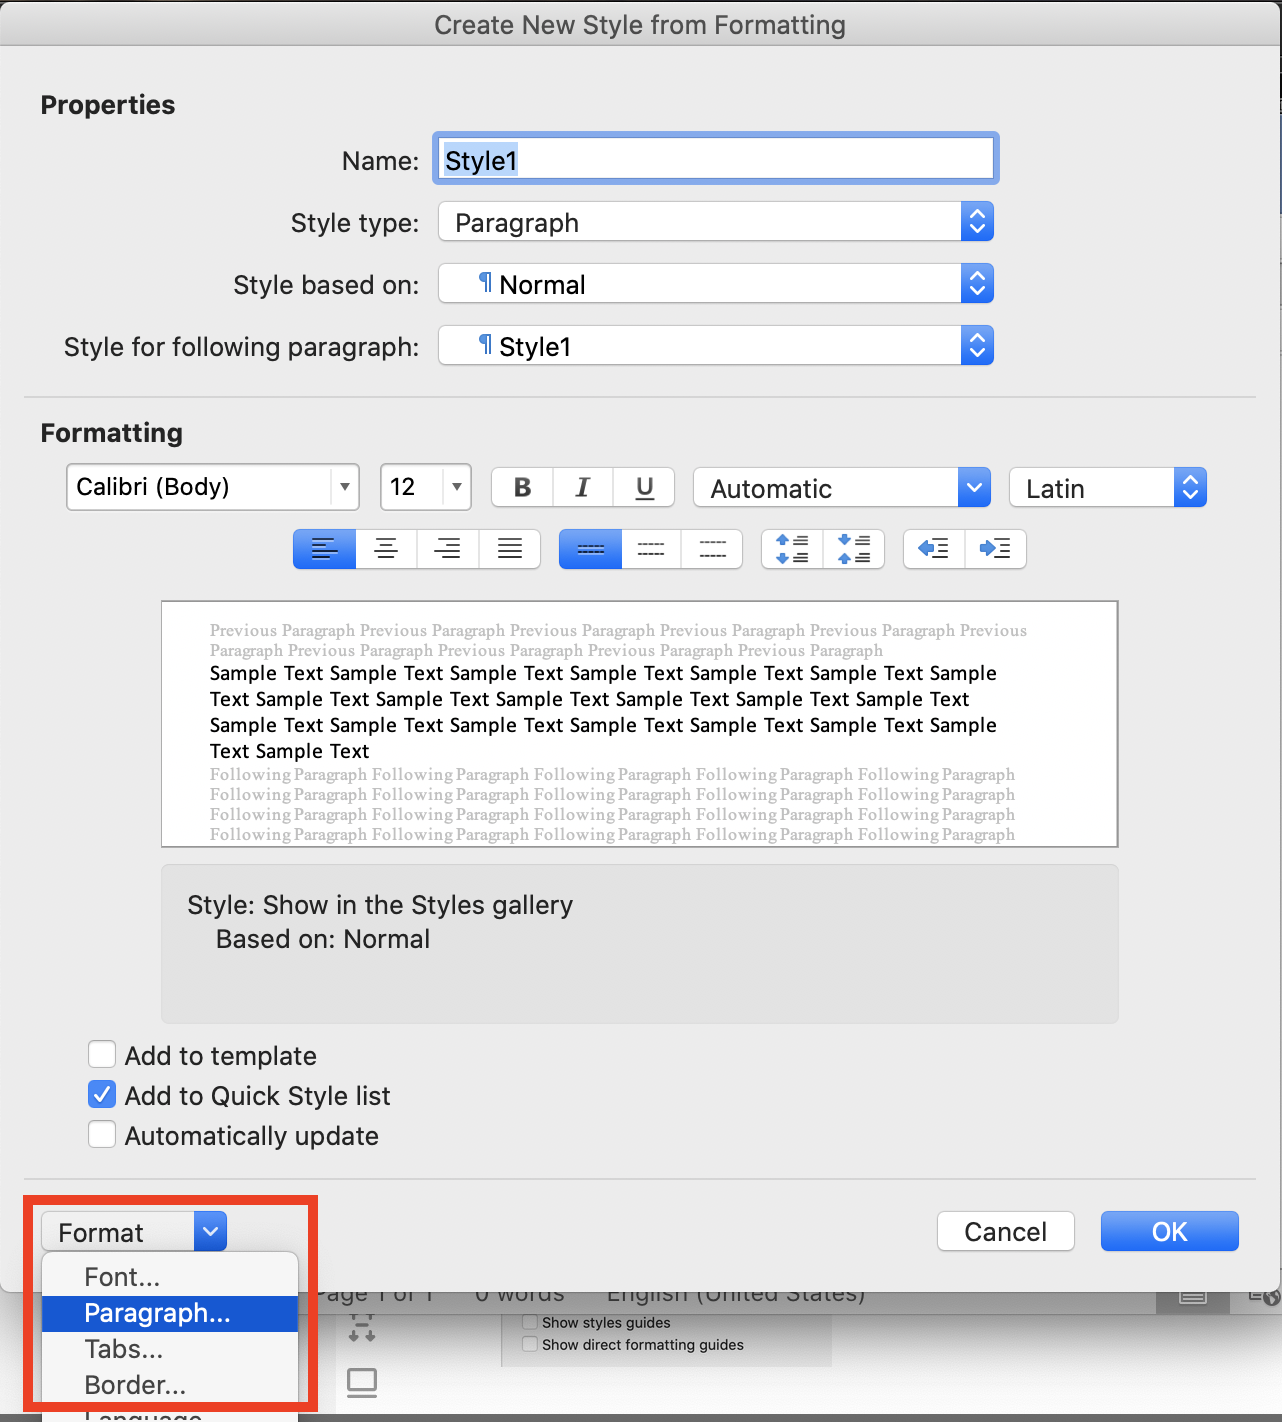Set single line spacing
This screenshot has width=1282, height=1422.
pyautogui.click(x=590, y=549)
